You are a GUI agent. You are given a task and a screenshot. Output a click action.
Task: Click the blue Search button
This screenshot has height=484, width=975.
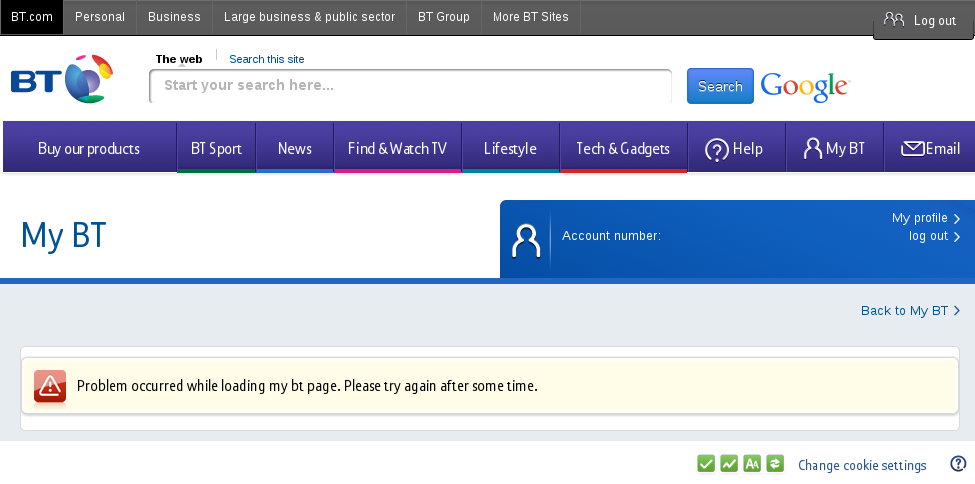(720, 86)
